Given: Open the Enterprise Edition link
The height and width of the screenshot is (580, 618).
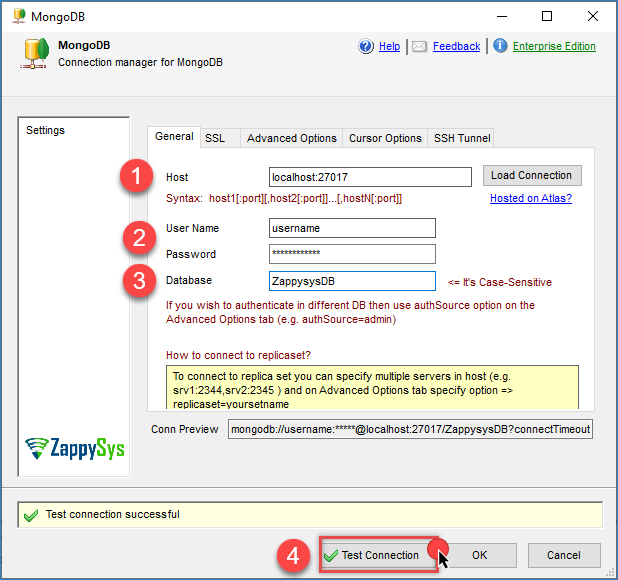Looking at the screenshot, I should point(554,47).
